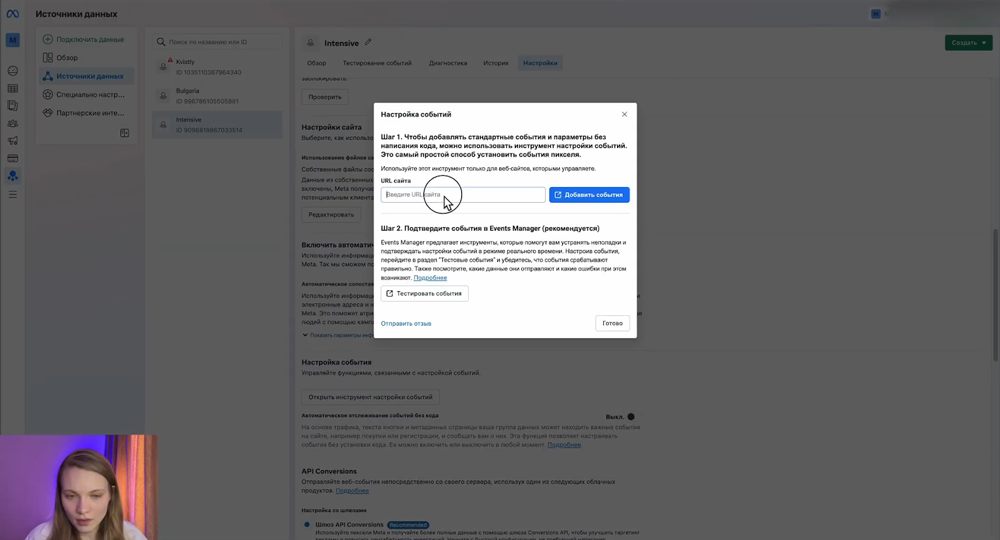Click the audiences people icon in sidebar

[13, 123]
